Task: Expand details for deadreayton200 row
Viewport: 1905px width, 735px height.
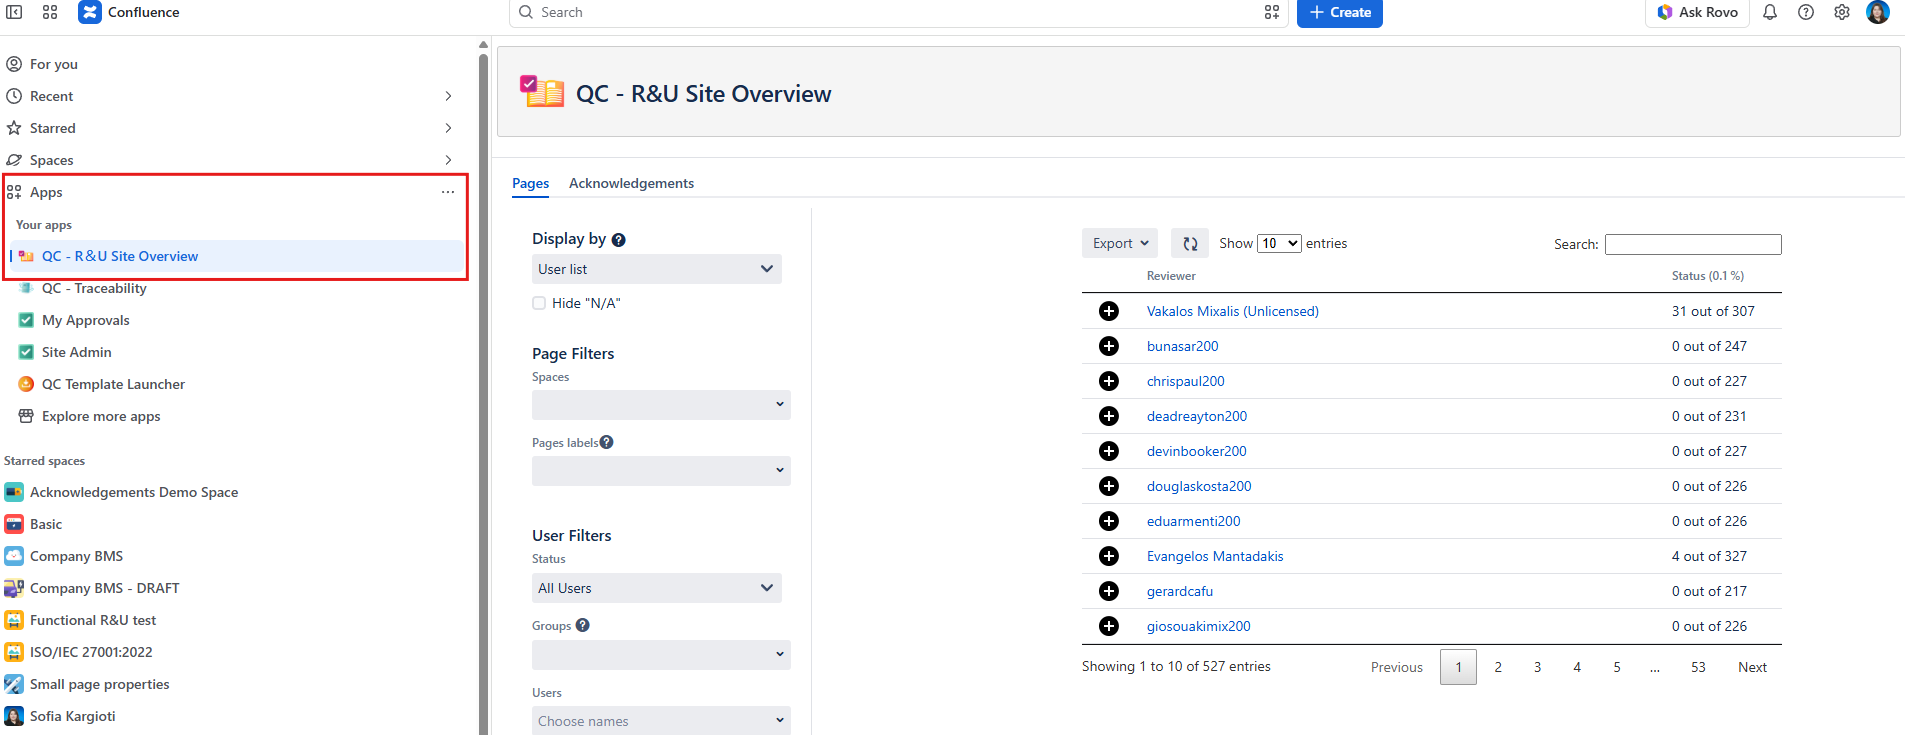Action: click(1109, 416)
